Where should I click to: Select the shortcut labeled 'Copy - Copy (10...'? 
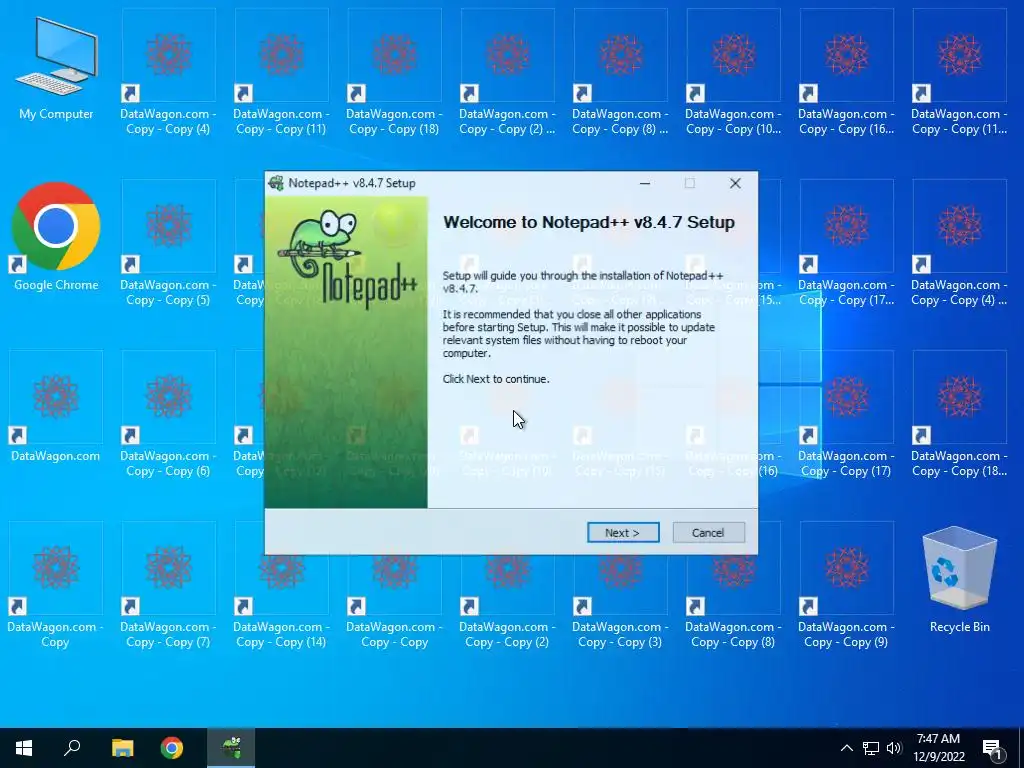(x=733, y=72)
